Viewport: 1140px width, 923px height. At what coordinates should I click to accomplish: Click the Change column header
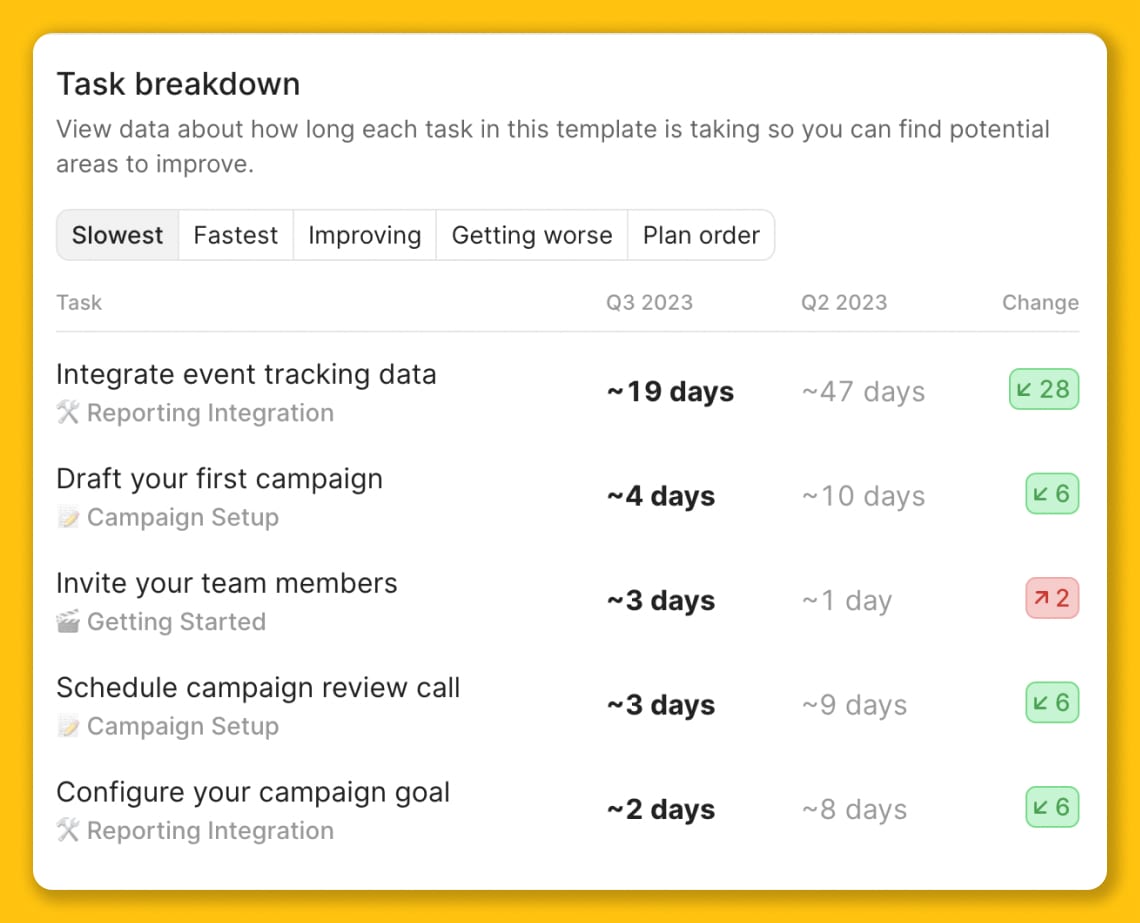pyautogui.click(x=1040, y=302)
